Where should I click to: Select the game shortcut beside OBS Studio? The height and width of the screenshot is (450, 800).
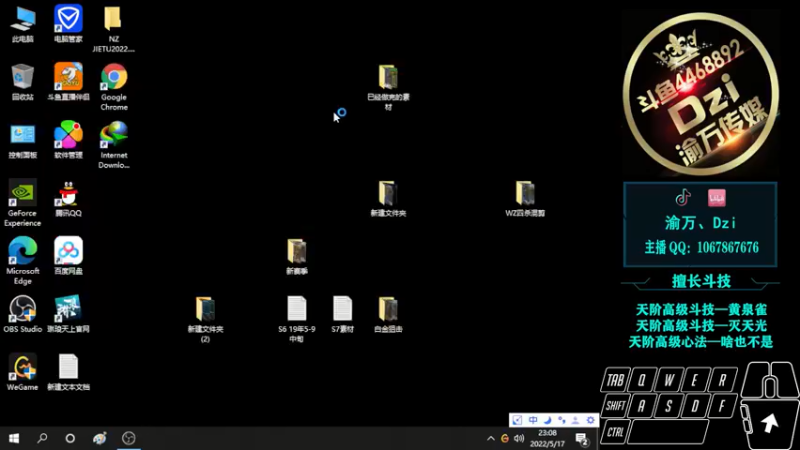68,314
